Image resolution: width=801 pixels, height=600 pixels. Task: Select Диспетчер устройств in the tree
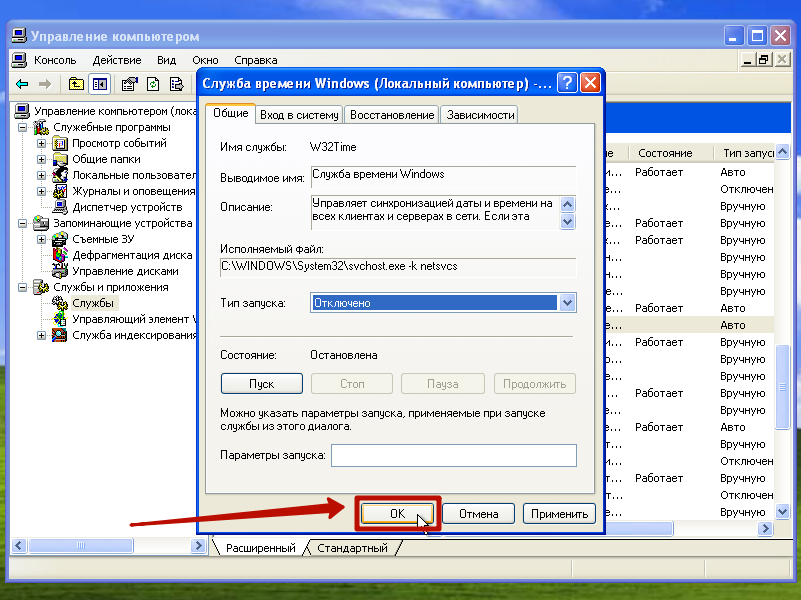tap(118, 207)
